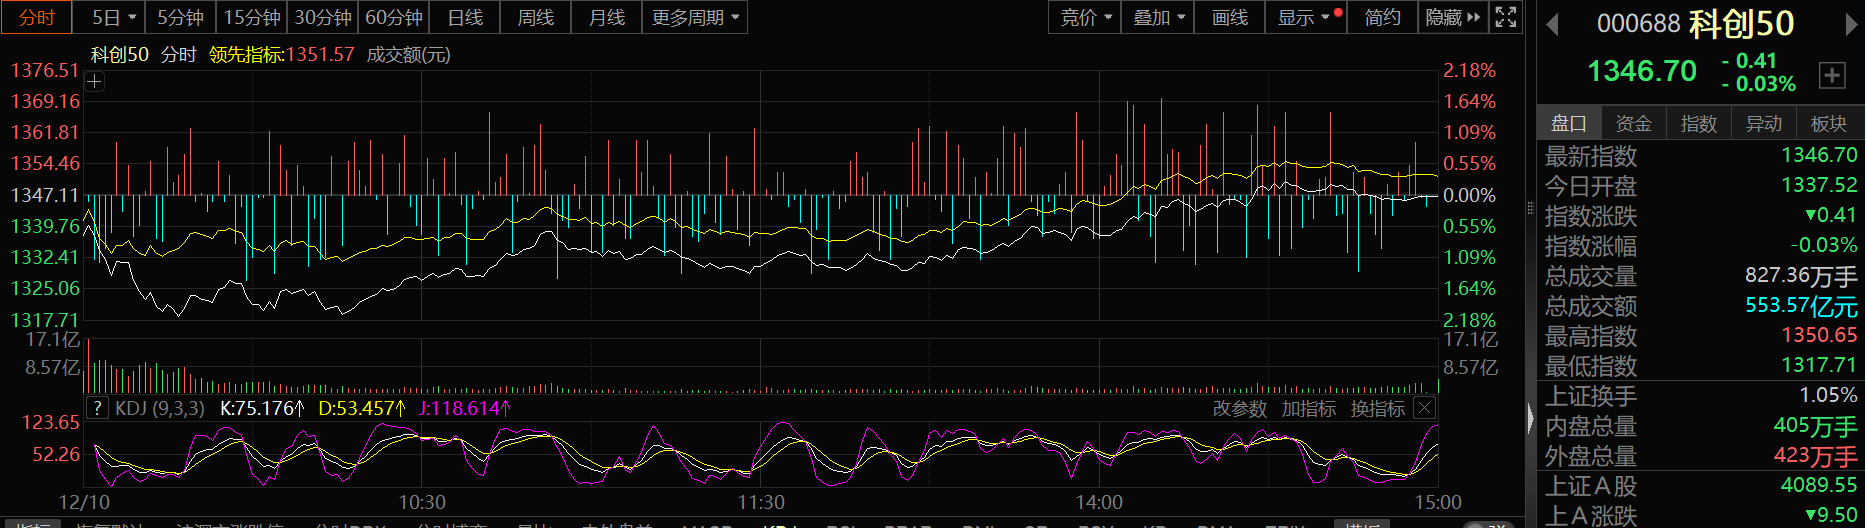Expand the 叠加 overlay dropdown
The height and width of the screenshot is (528, 1867).
[1159, 17]
